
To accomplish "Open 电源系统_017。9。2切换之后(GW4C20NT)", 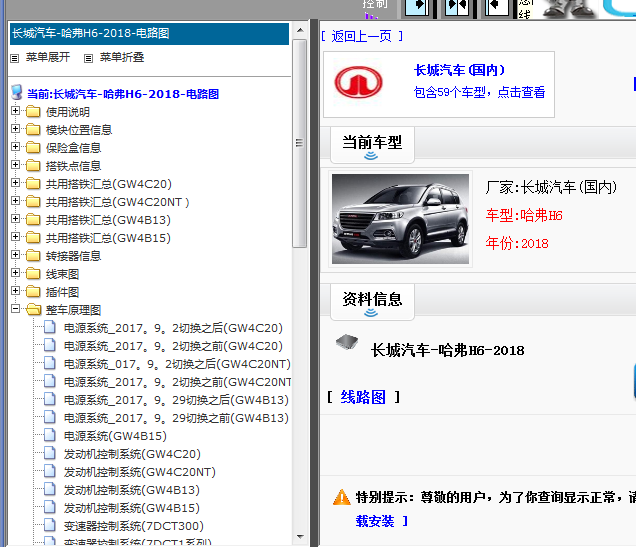I will (177, 364).
